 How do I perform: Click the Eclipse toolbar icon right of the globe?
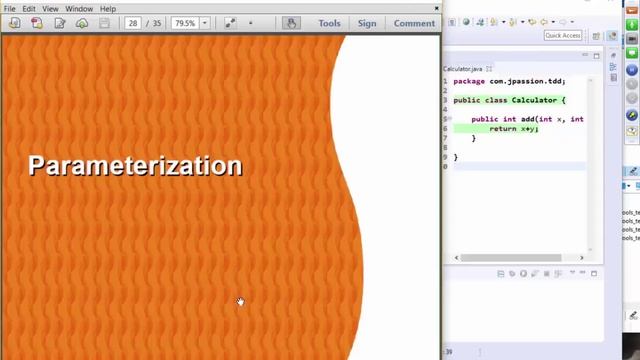(x=480, y=22)
